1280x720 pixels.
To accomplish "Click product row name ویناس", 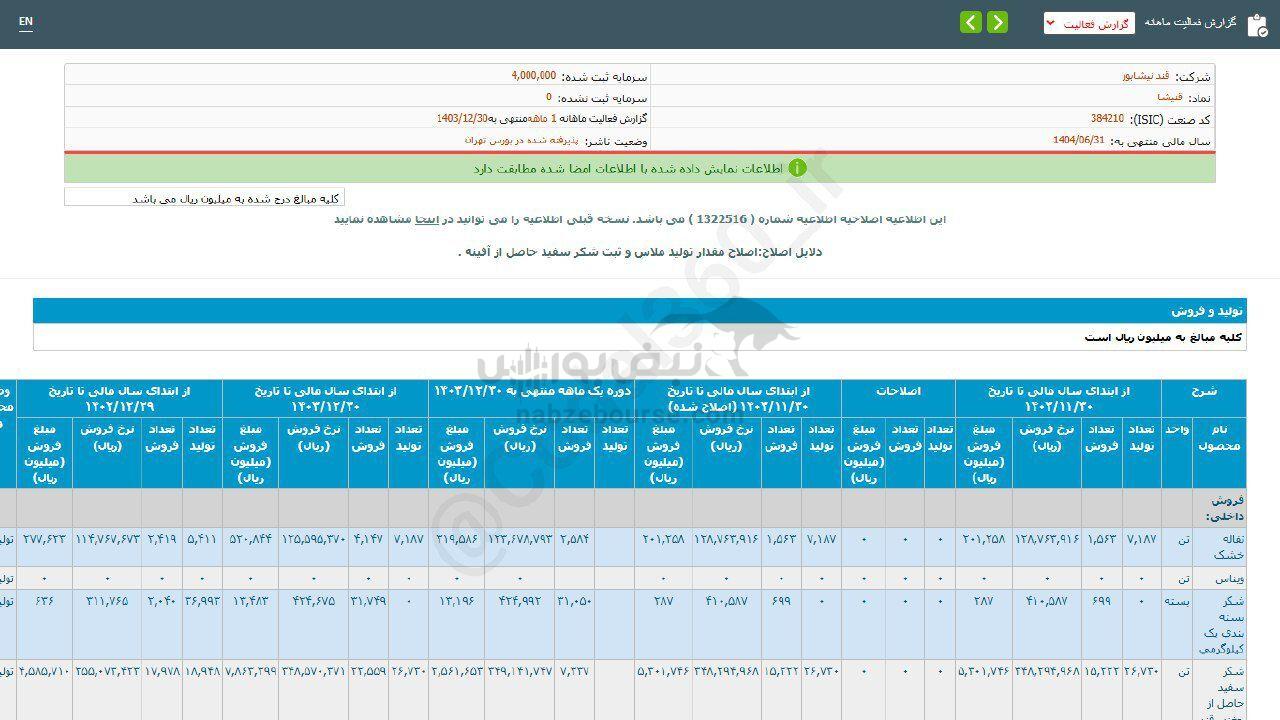I will pos(1230,578).
